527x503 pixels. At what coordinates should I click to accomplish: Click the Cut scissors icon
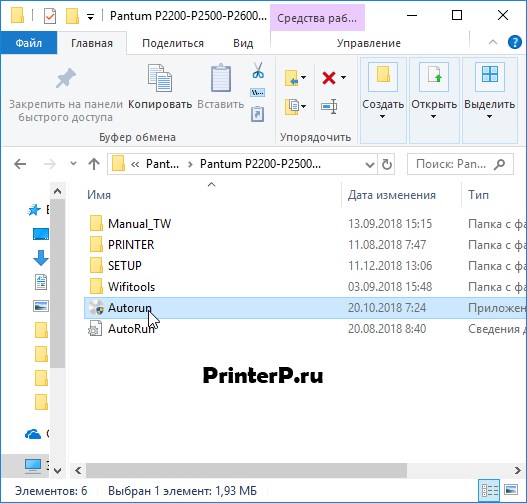[258, 70]
